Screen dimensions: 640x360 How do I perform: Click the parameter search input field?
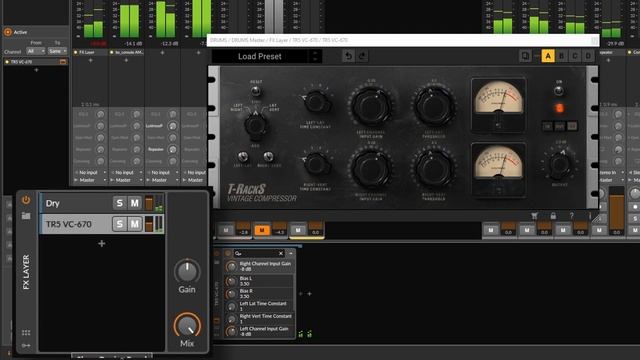point(258,253)
